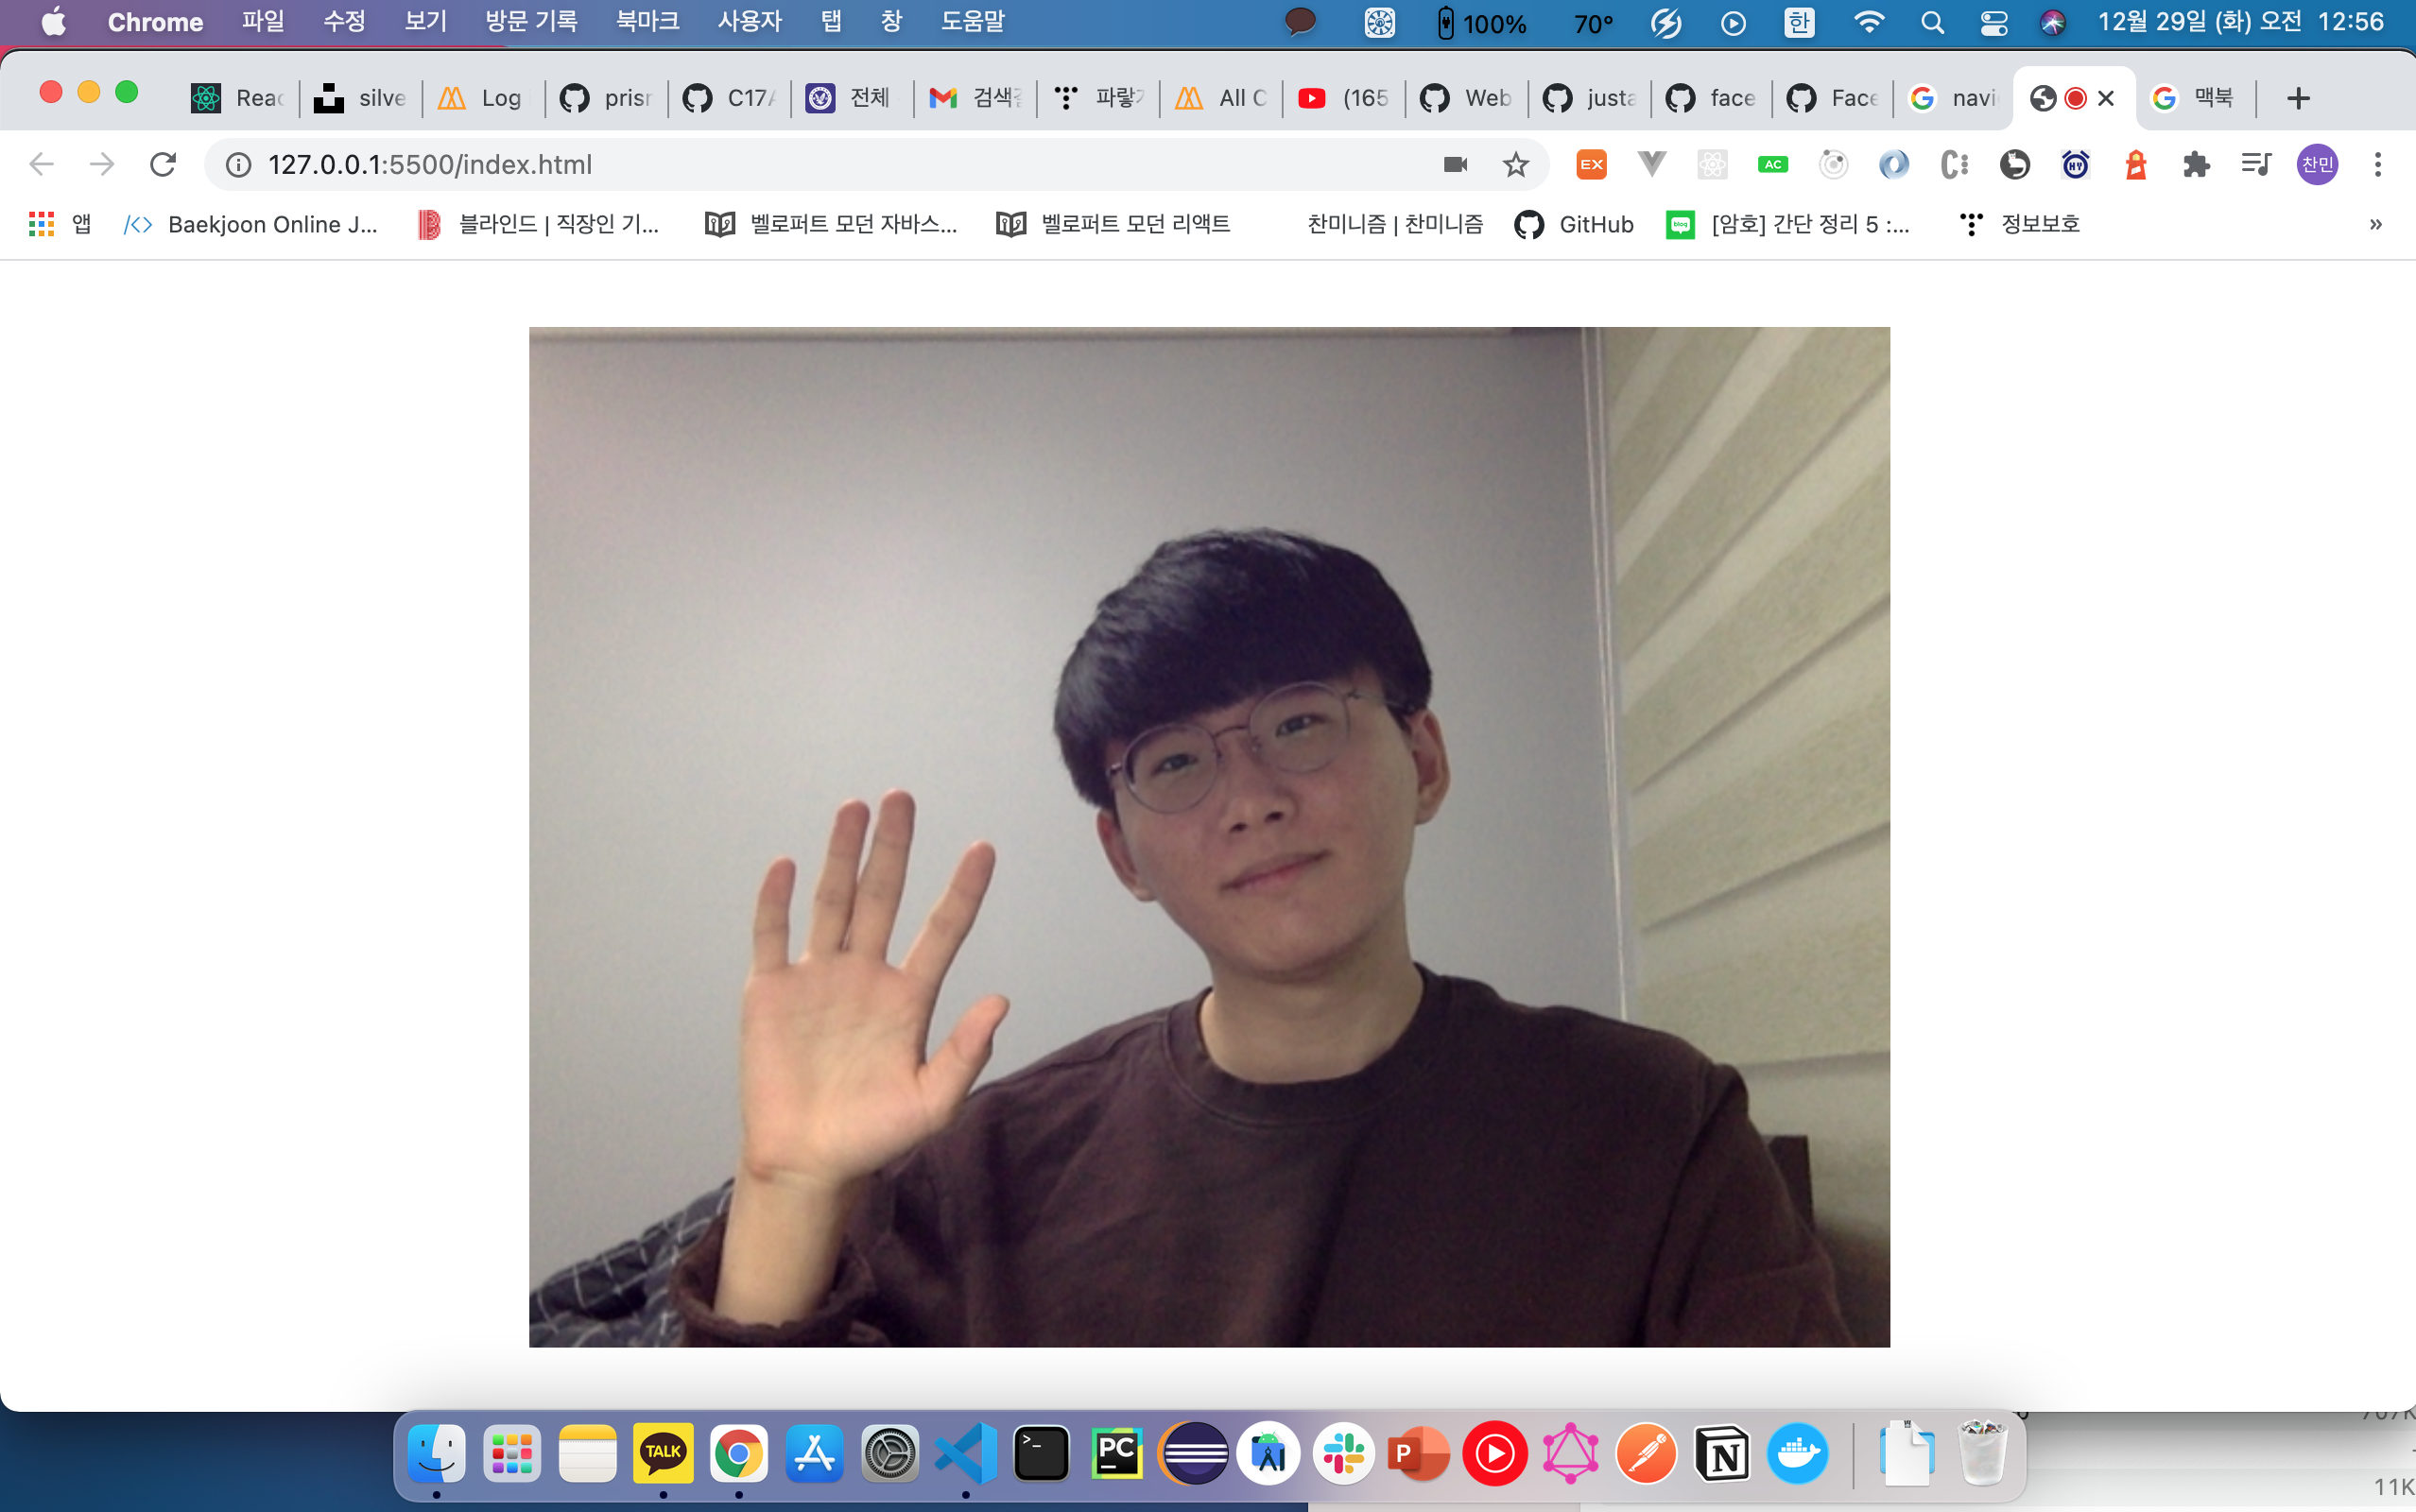This screenshot has height=1512, width=2416.
Task: Switch to the YouTube (165 tab
Action: [x=1345, y=98]
